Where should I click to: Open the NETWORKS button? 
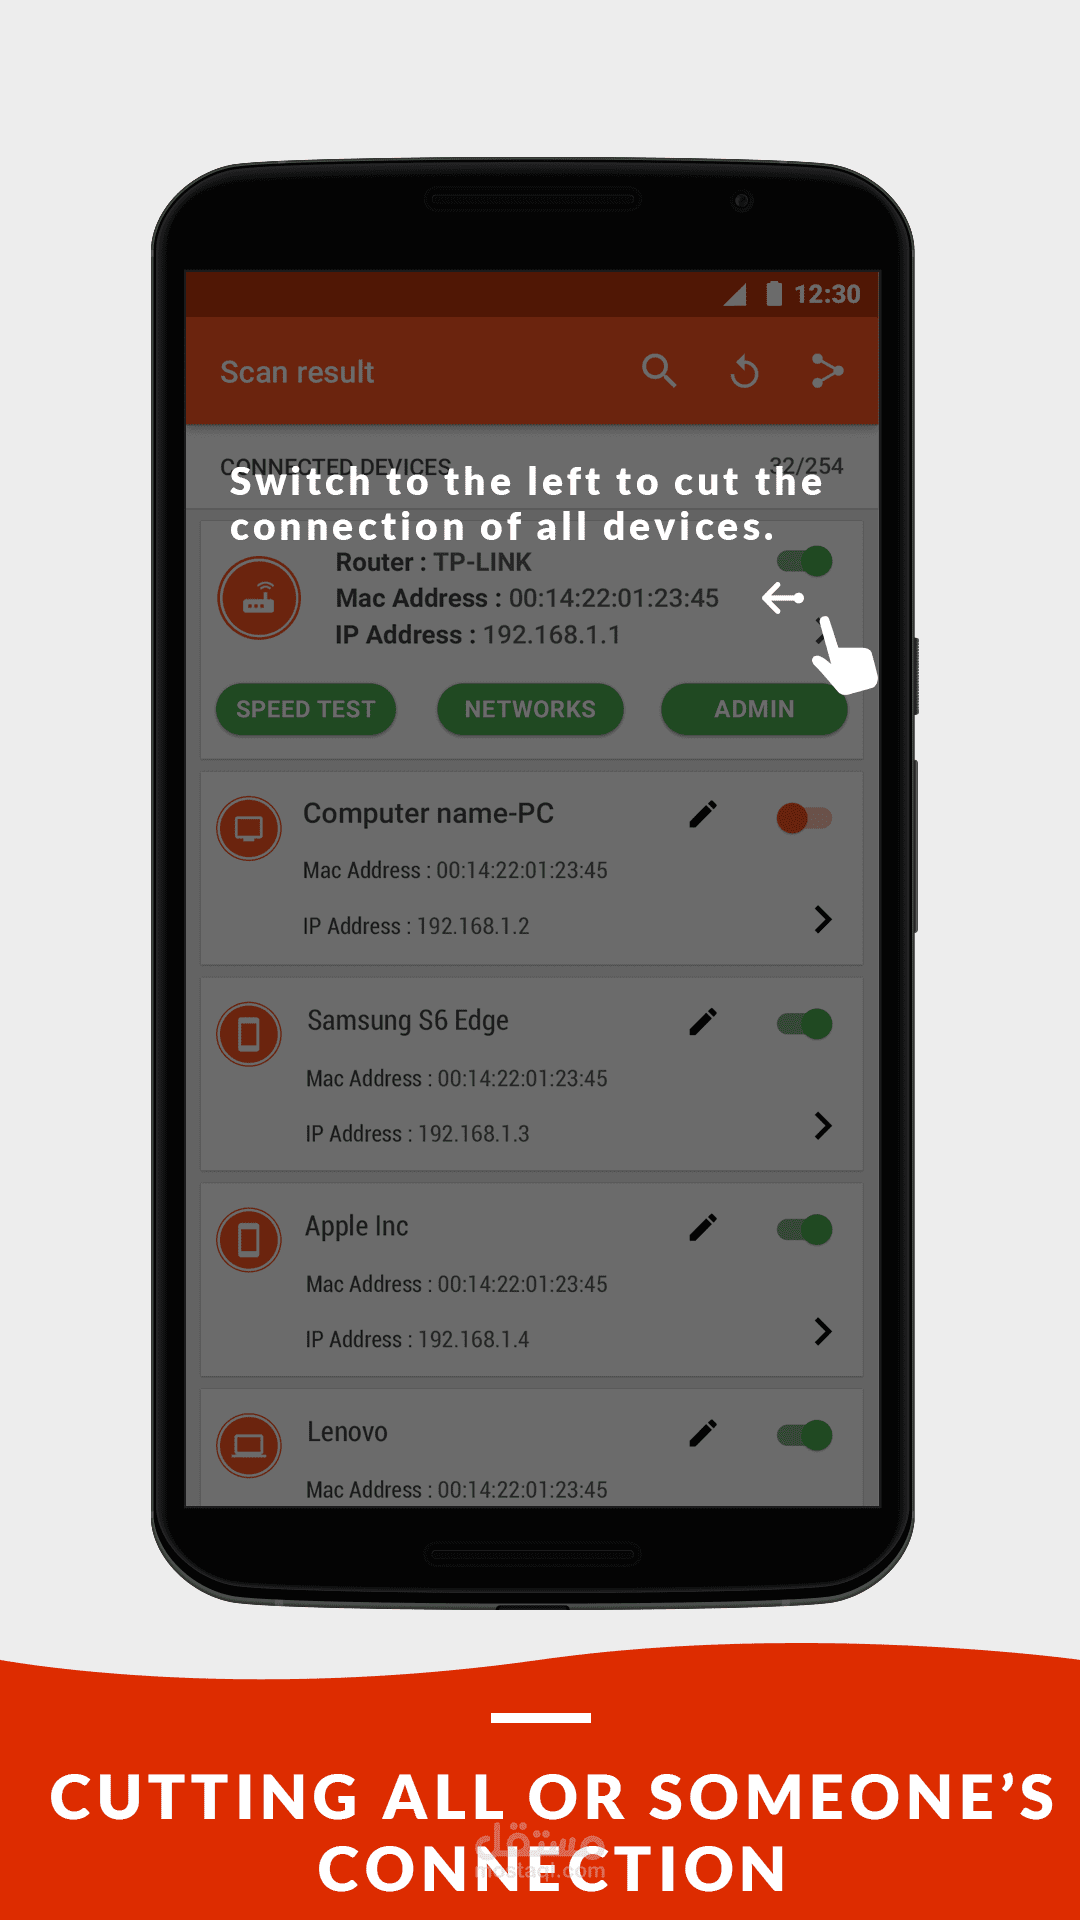pos(530,709)
